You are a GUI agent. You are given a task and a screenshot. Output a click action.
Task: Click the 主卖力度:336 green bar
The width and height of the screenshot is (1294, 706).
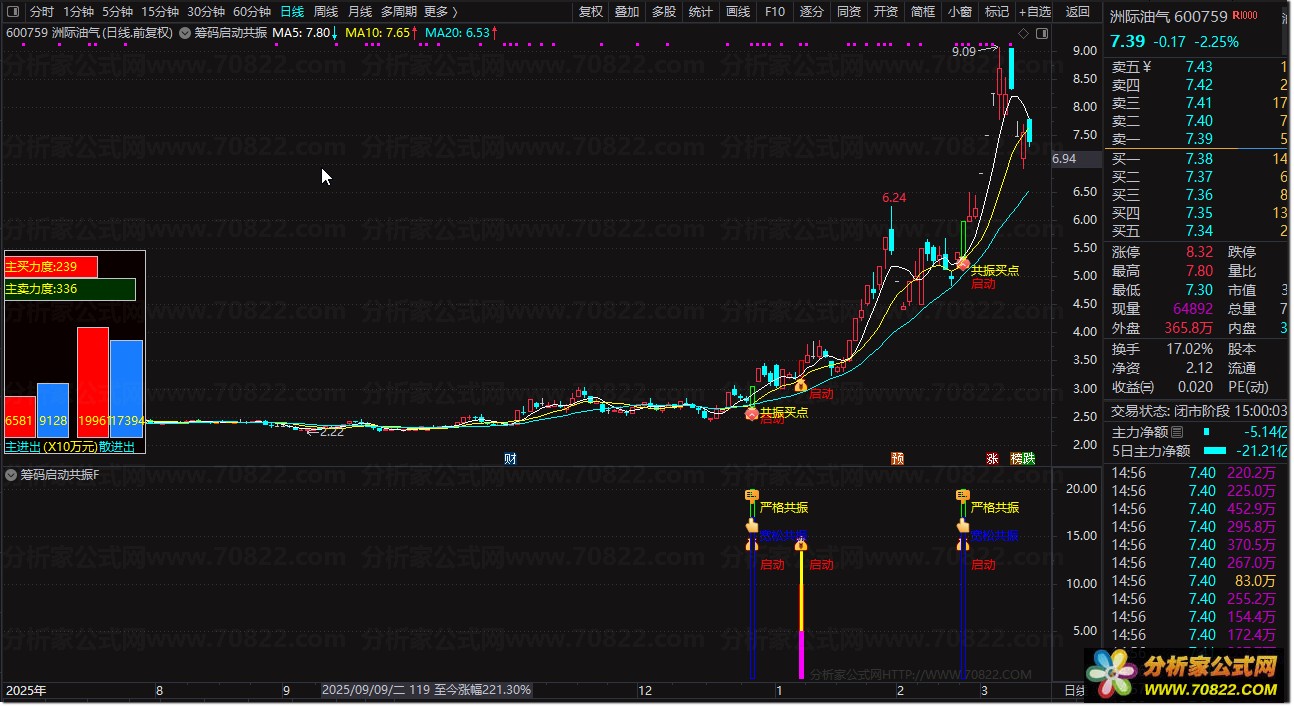click(70, 289)
